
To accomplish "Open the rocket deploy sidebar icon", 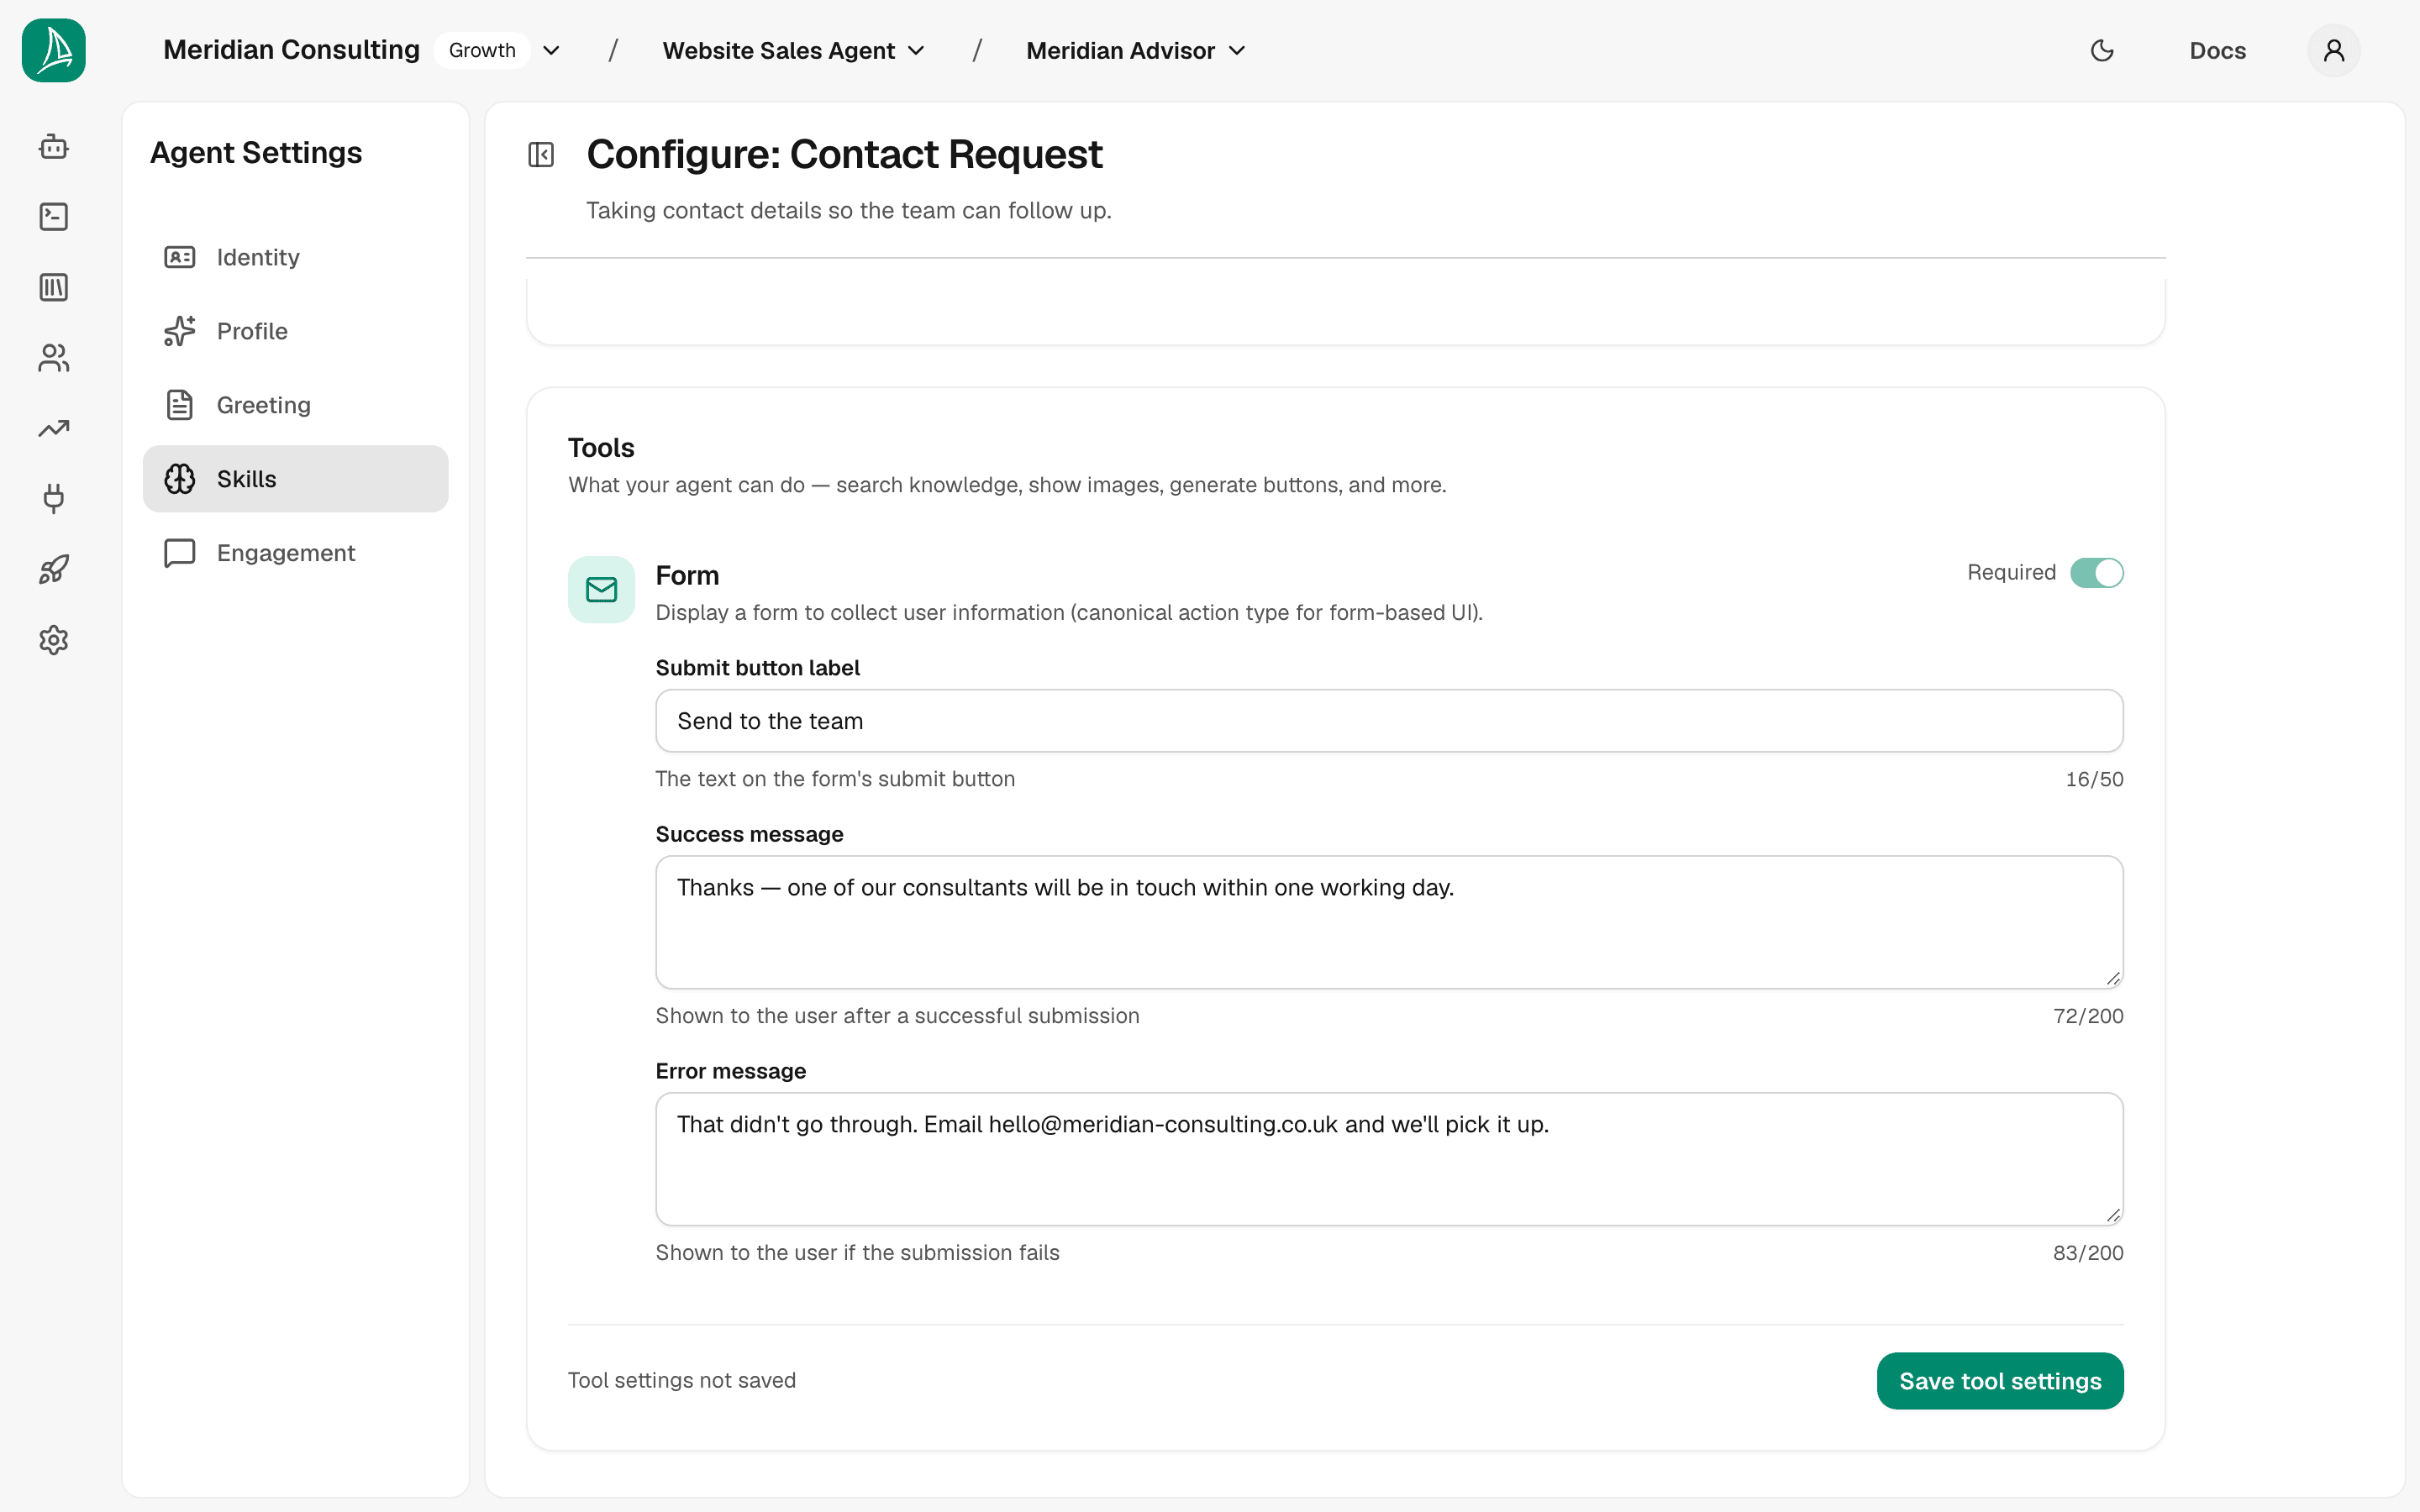I will [x=54, y=570].
